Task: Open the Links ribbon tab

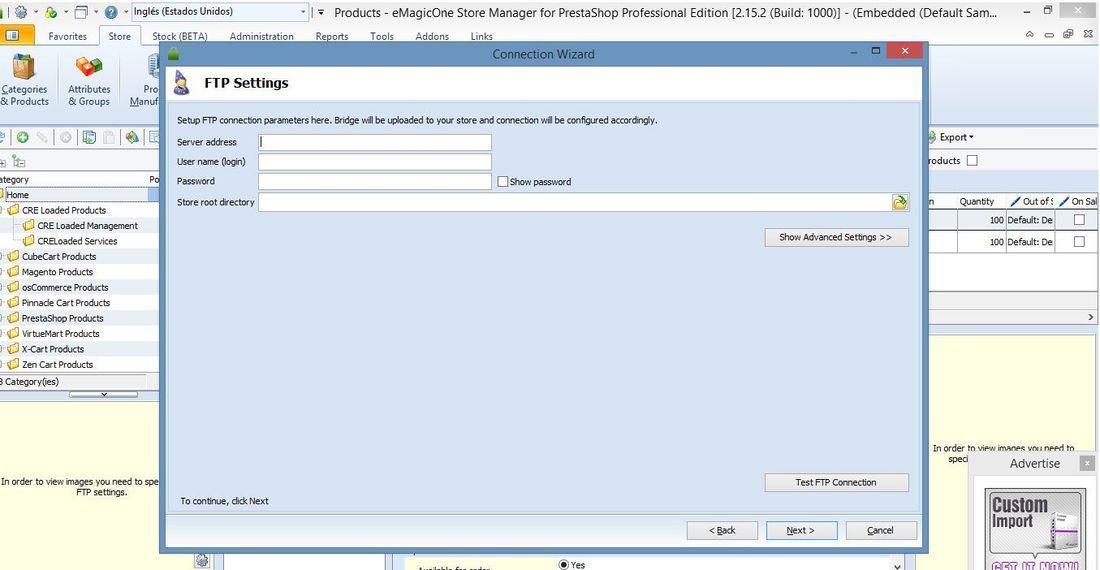Action: coord(481,36)
